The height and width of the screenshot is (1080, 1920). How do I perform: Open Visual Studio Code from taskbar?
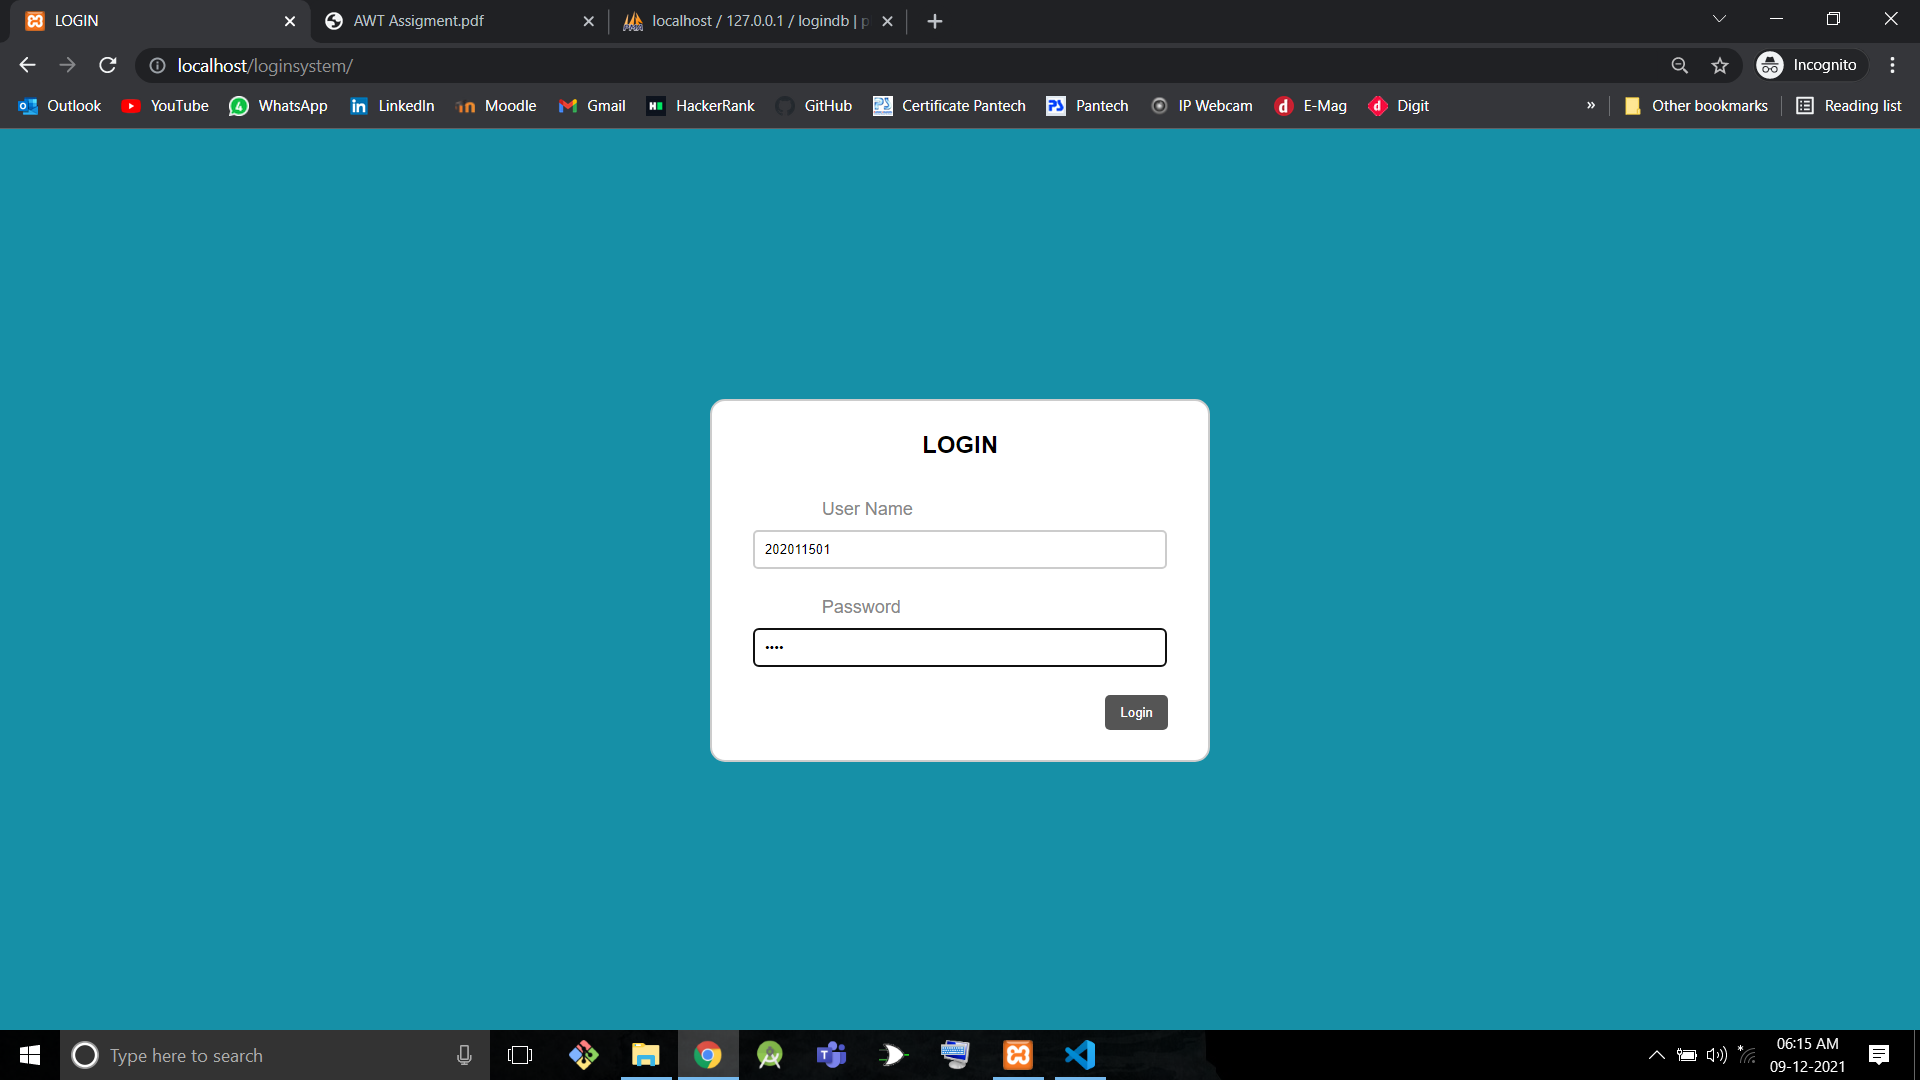1080,1055
